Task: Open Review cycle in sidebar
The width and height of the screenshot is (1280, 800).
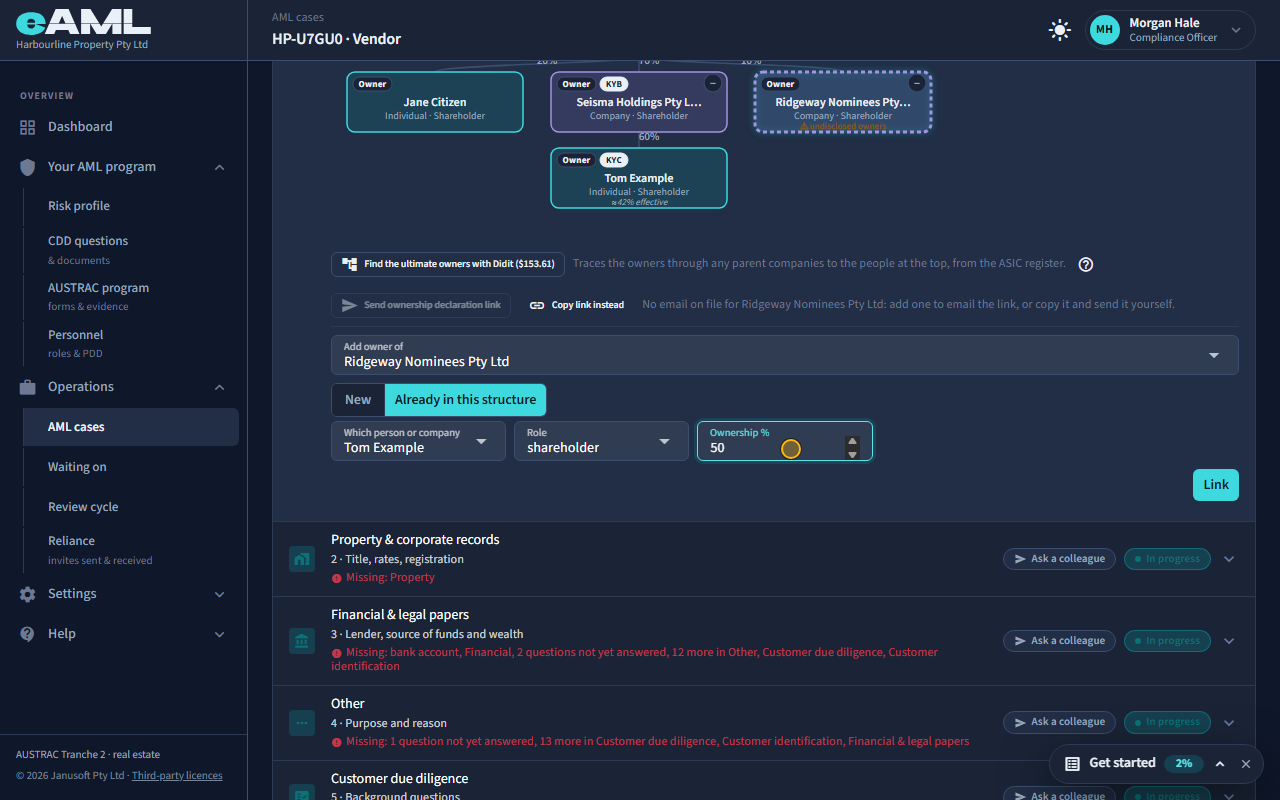Action: tap(83, 507)
